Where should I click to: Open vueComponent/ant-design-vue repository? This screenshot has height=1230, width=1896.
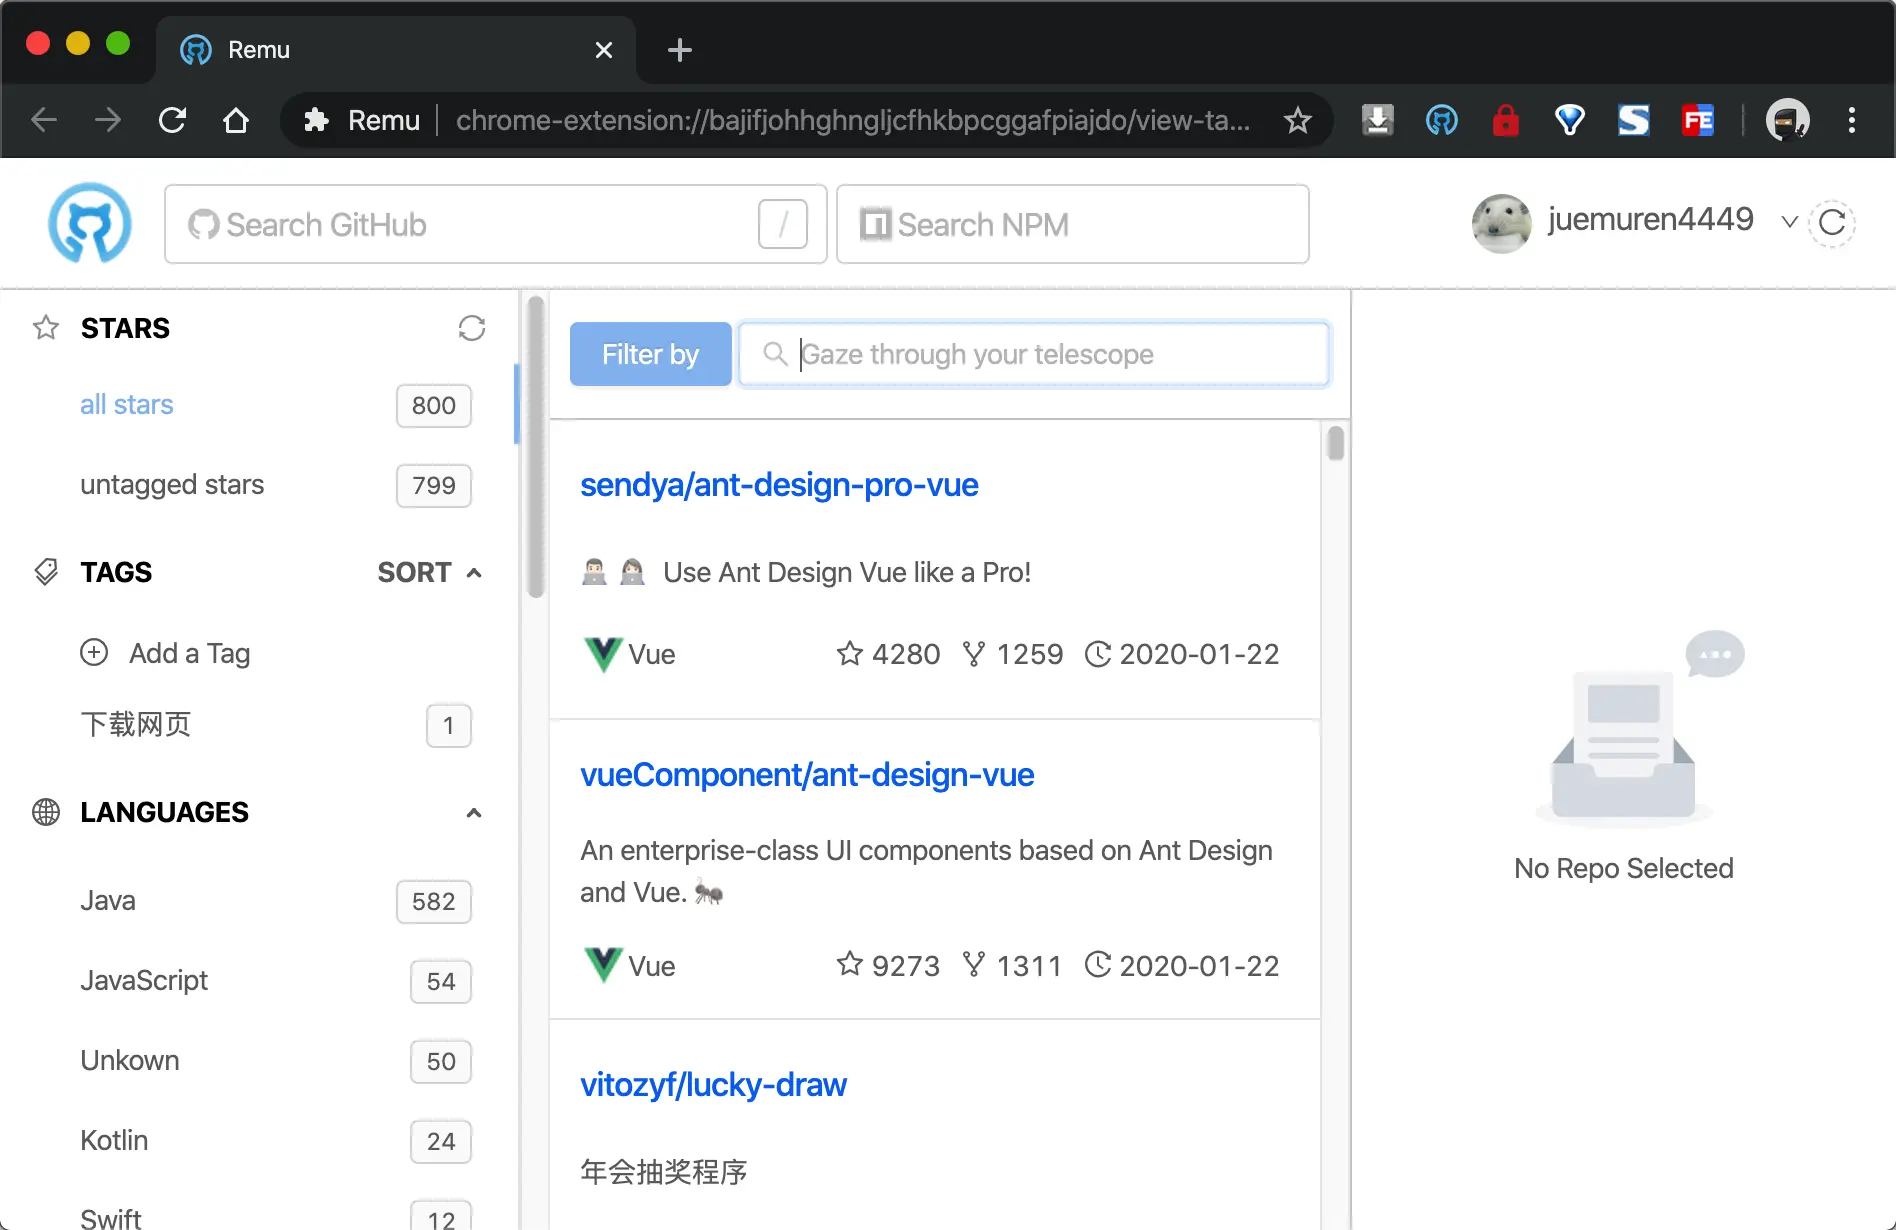tap(807, 775)
